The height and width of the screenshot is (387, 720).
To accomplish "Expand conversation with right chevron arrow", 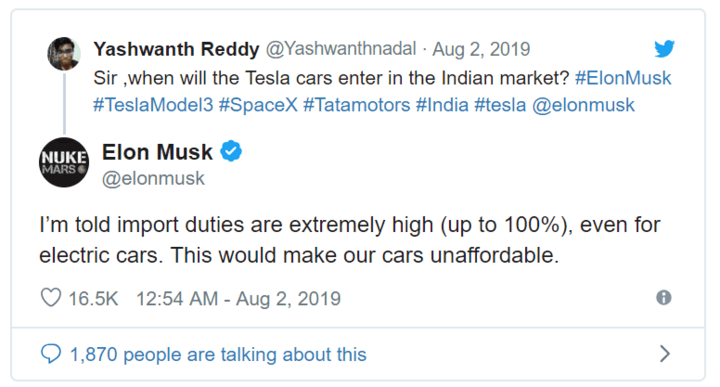I will click(664, 354).
